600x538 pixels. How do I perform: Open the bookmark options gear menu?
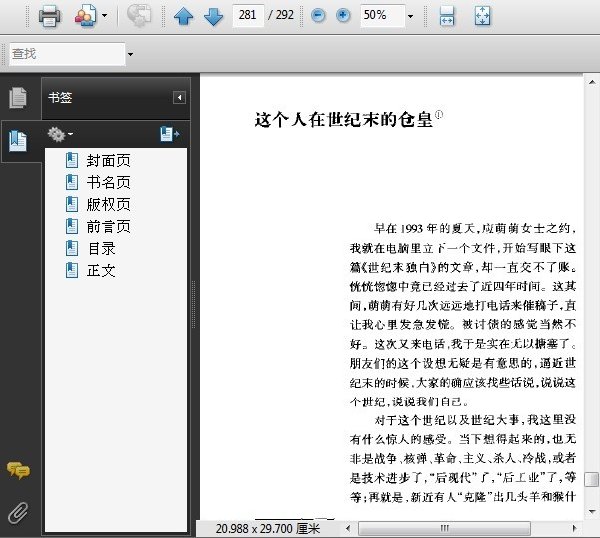(60, 134)
